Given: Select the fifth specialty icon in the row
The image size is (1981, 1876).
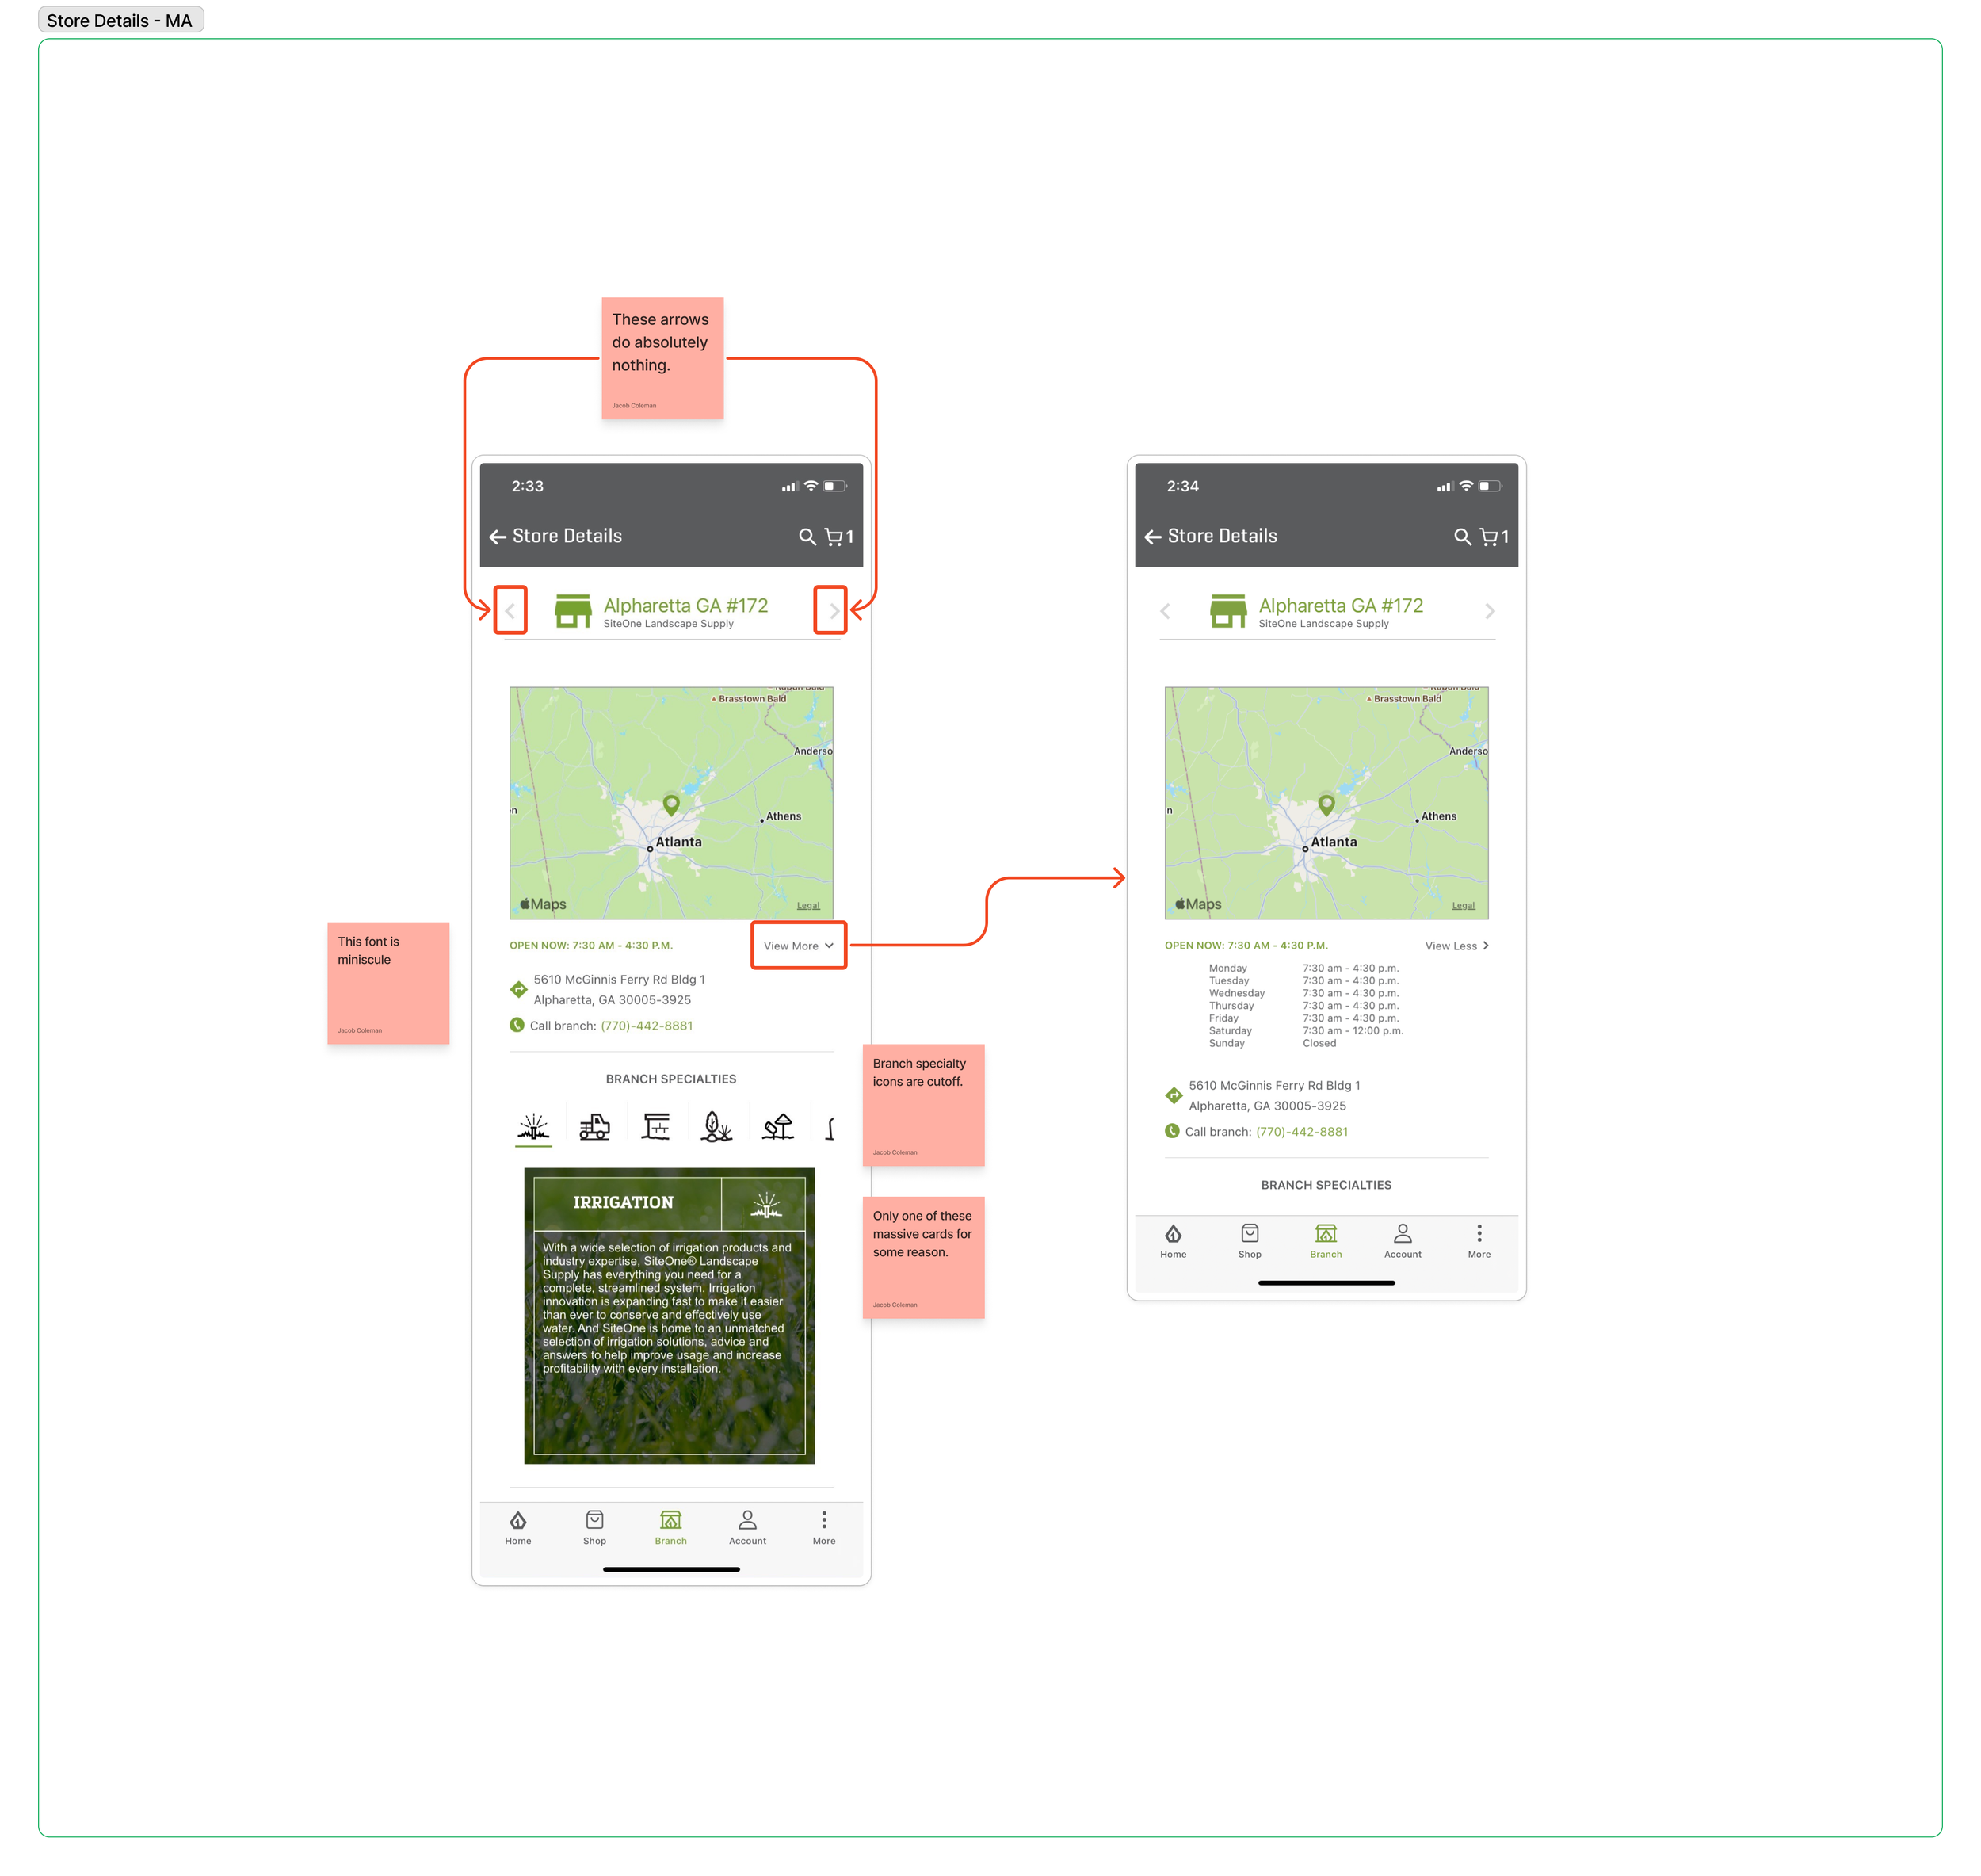Looking at the screenshot, I should coord(778,1127).
